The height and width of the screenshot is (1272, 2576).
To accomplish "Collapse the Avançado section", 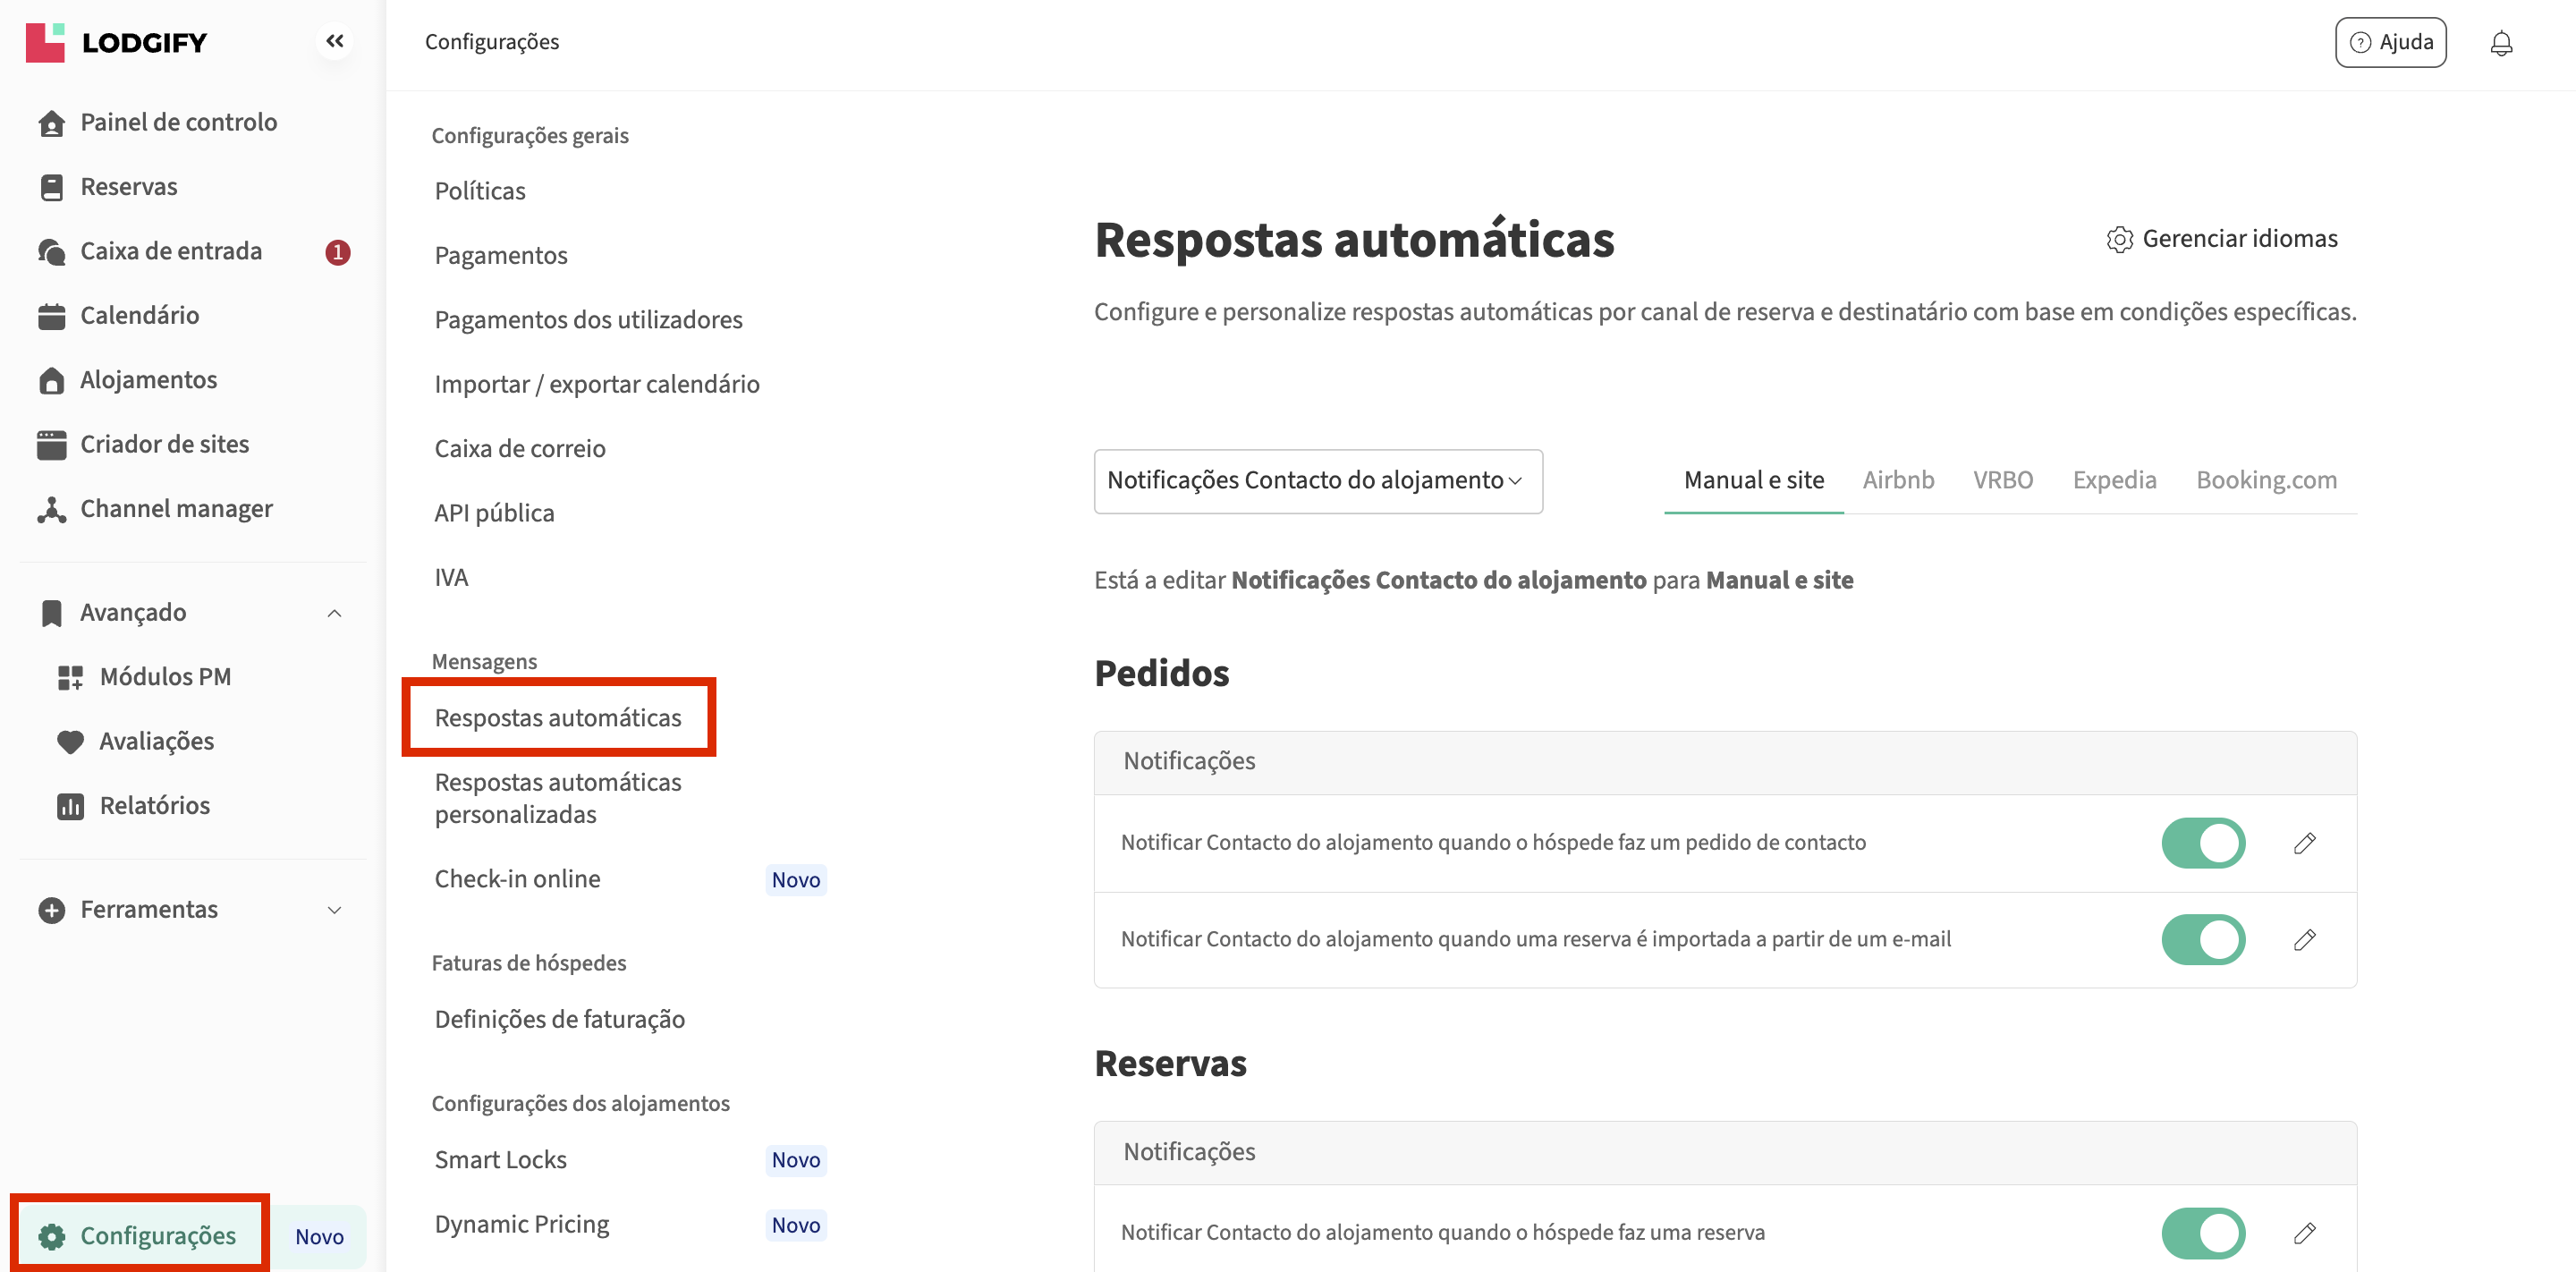I will [334, 613].
